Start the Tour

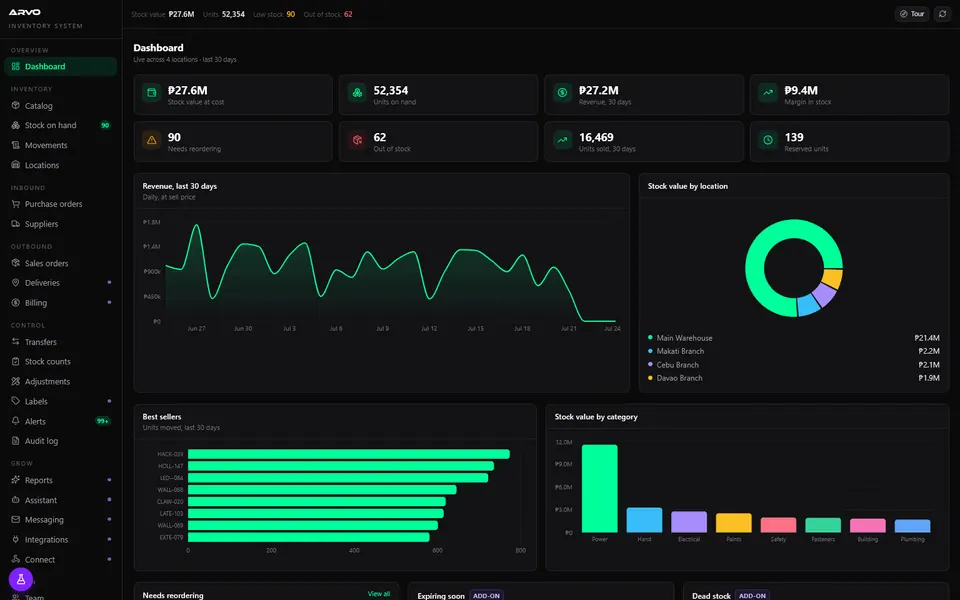tap(912, 14)
